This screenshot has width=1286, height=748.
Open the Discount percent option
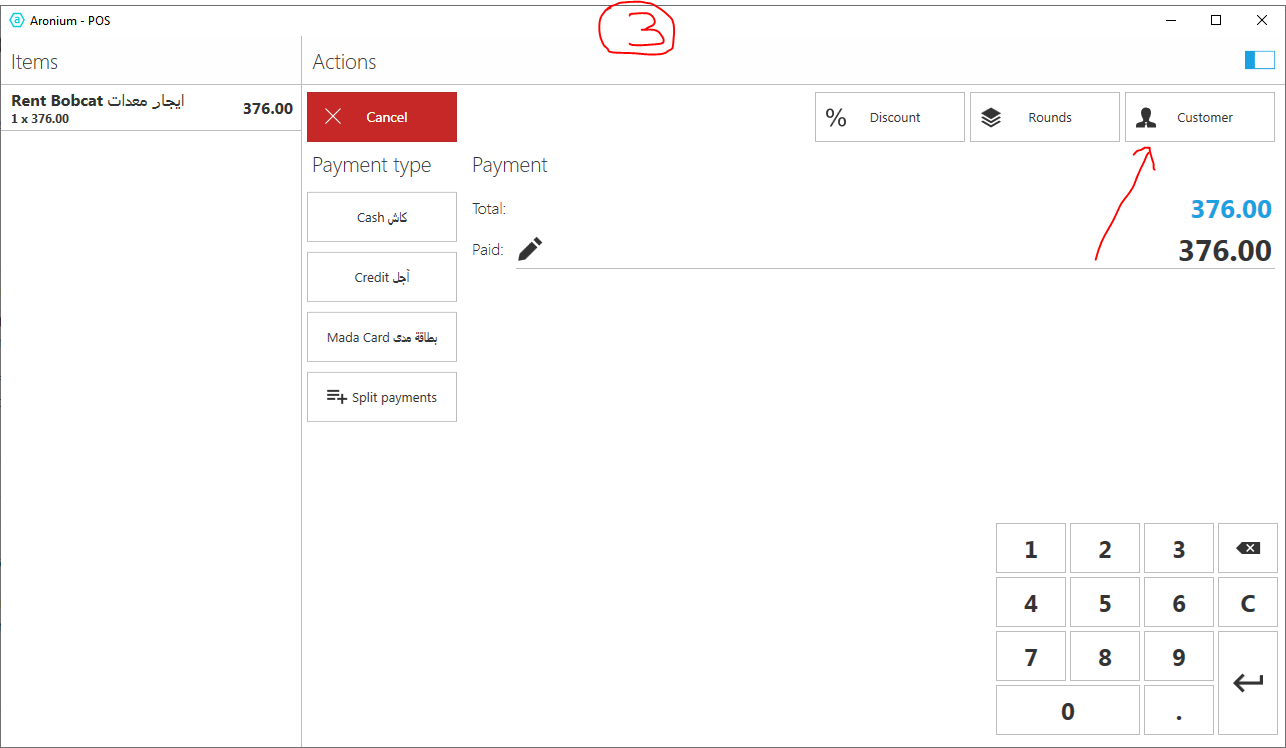point(889,117)
